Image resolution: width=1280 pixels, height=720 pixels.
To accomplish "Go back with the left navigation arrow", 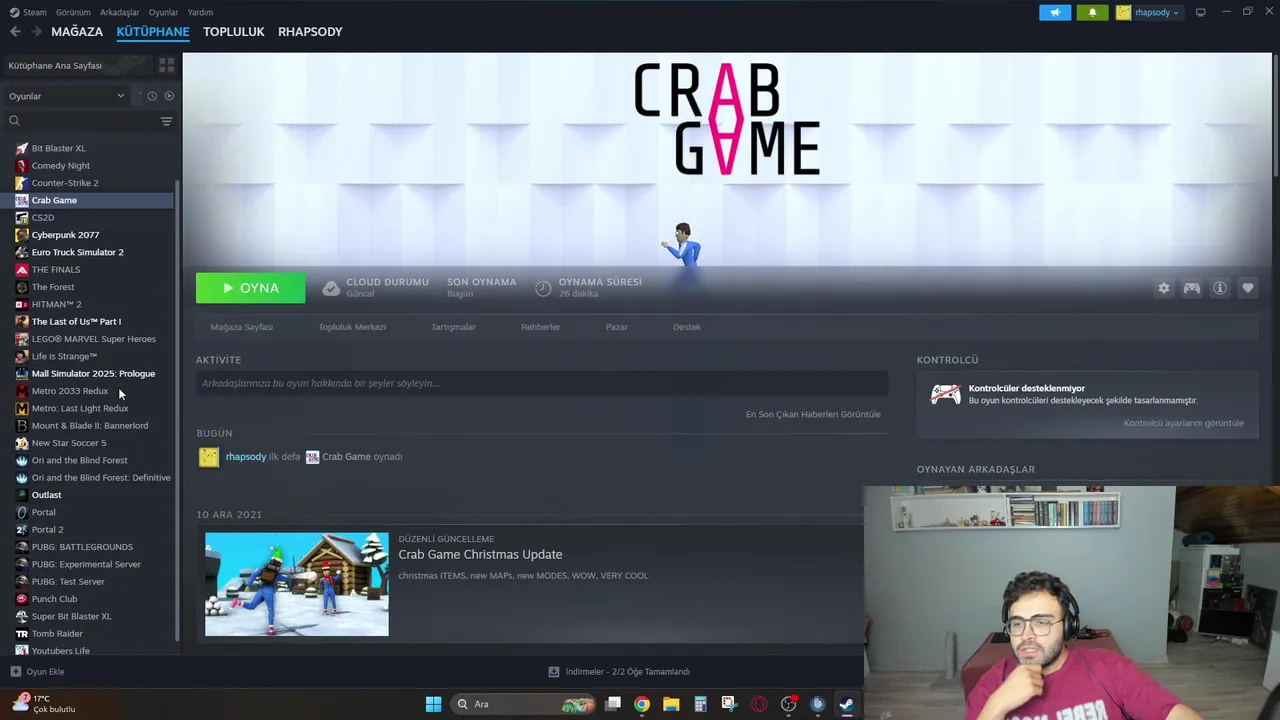I will coord(15,32).
